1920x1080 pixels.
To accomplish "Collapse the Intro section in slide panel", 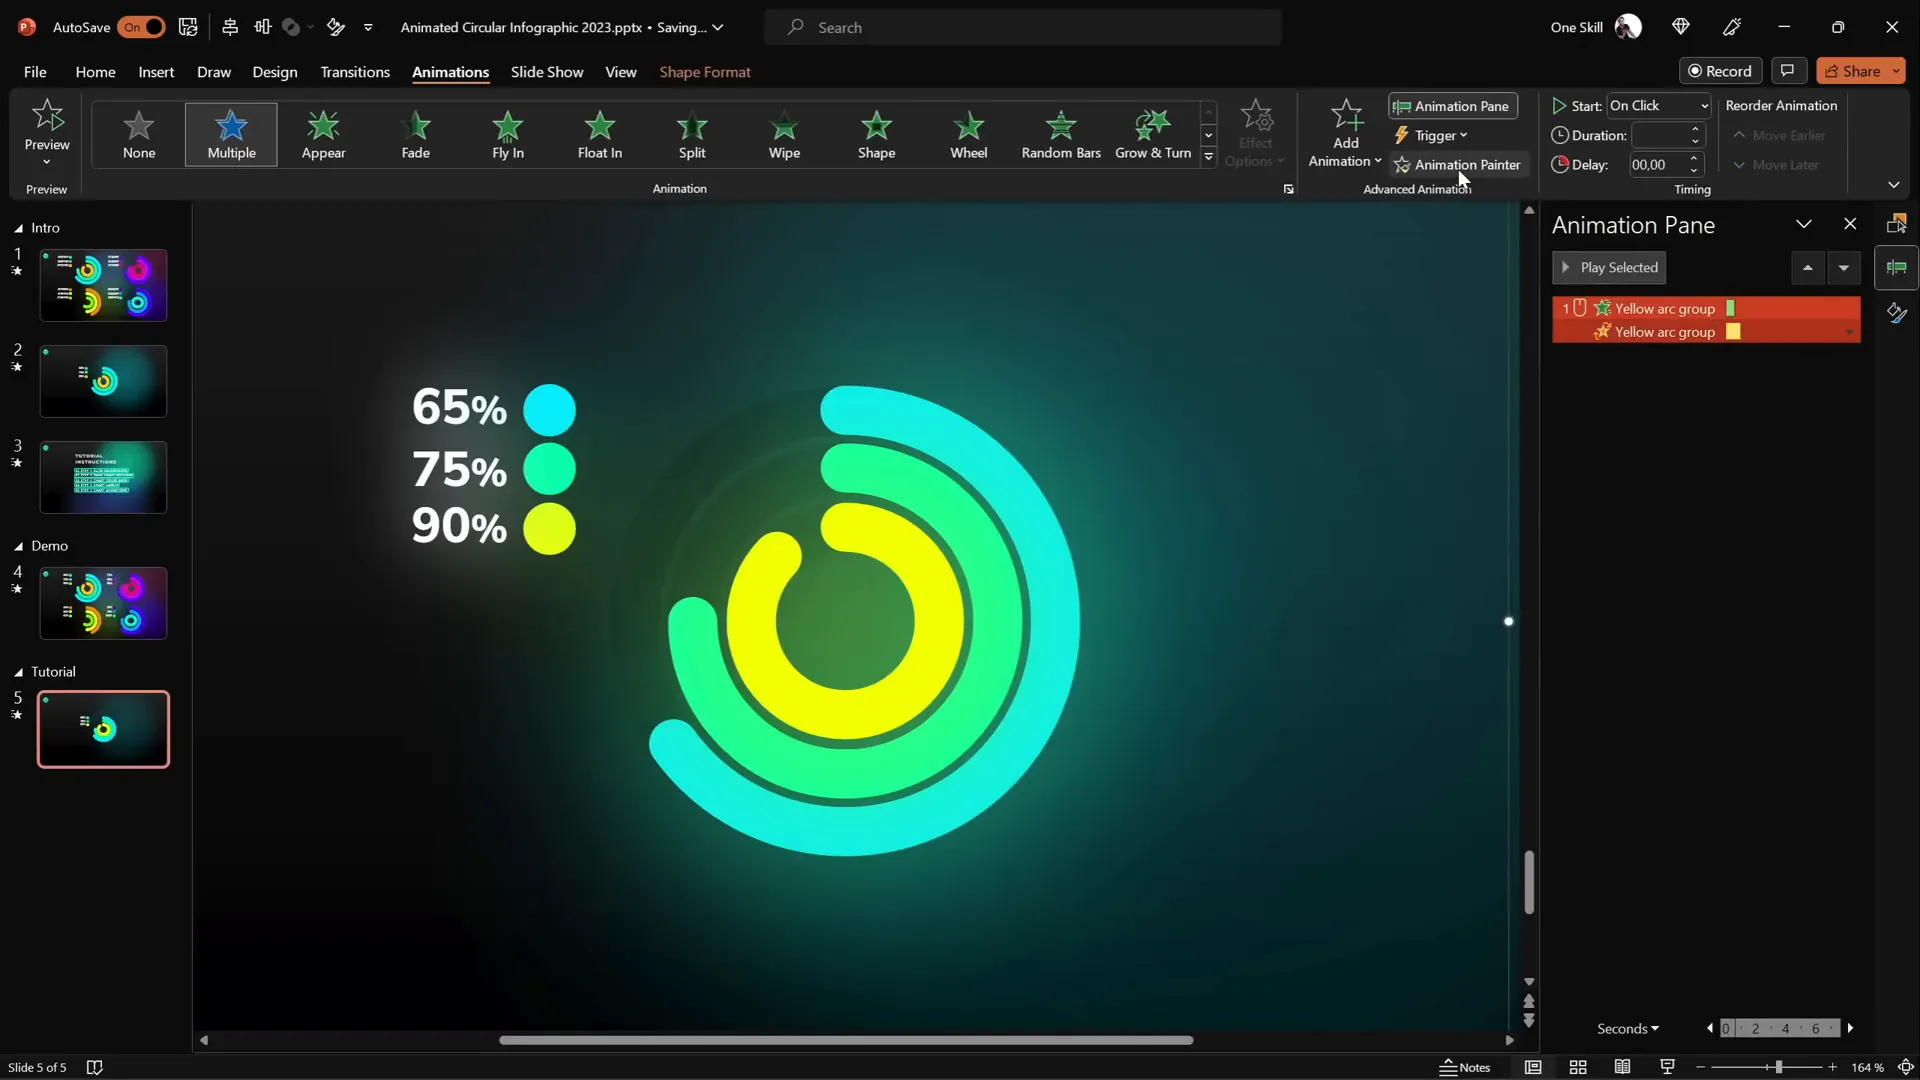I will click(17, 227).
